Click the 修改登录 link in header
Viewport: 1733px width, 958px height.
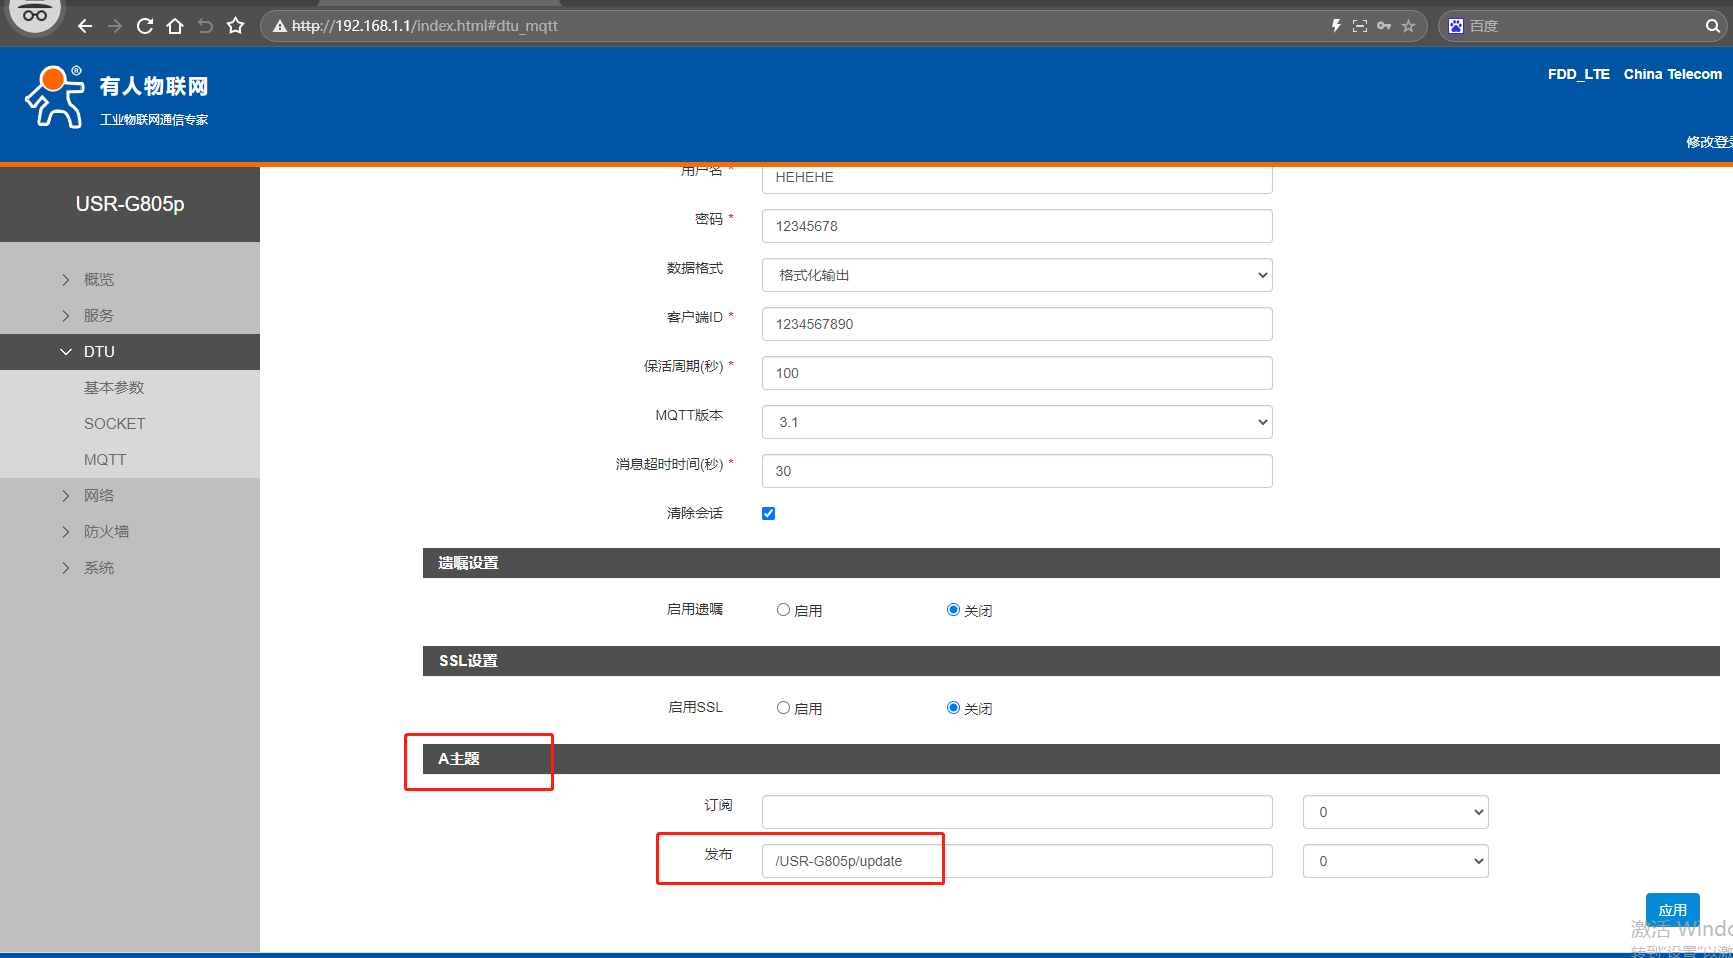coord(1708,142)
